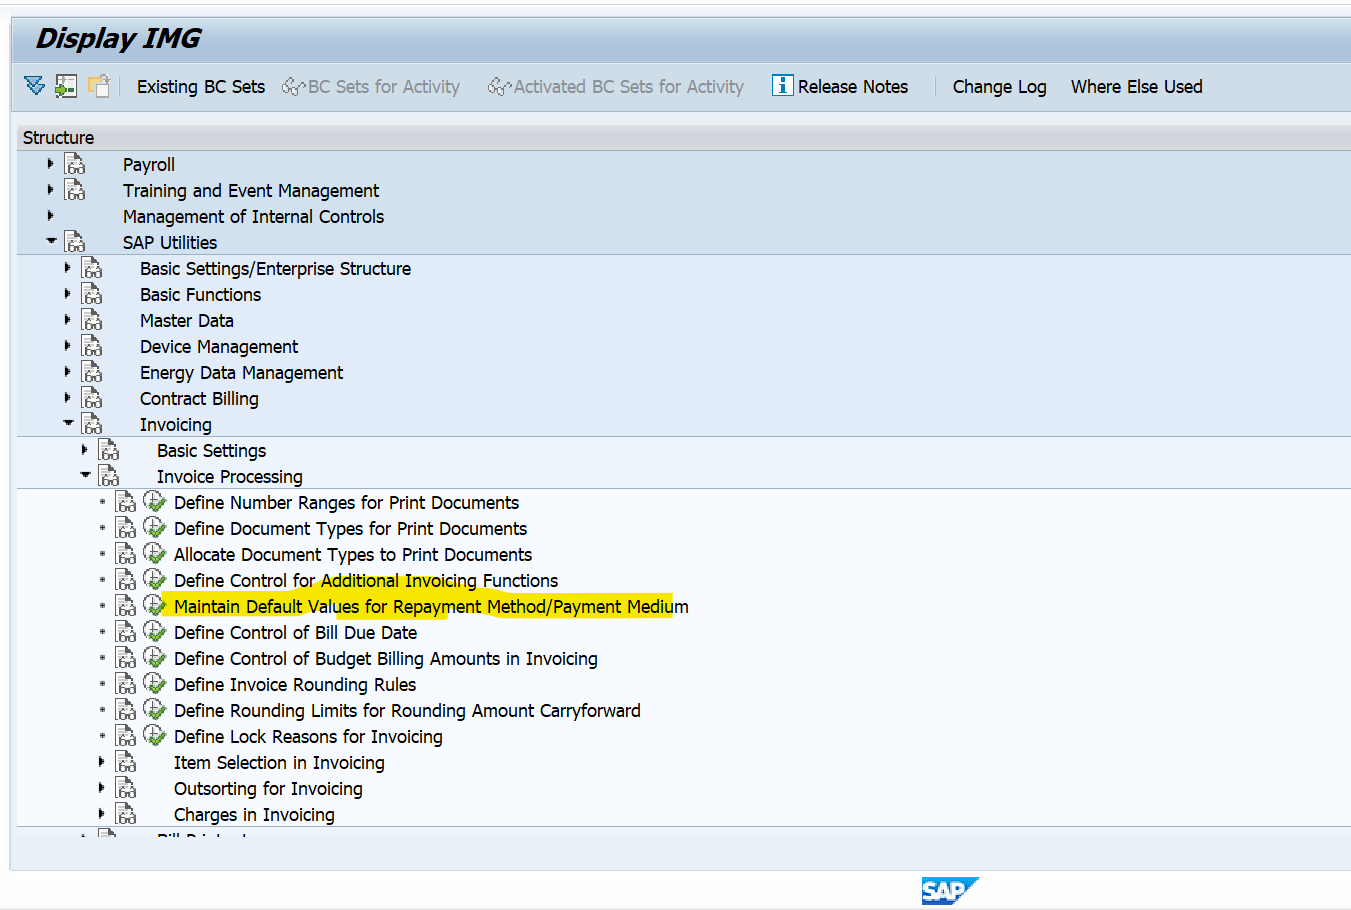Image resolution: width=1351 pixels, height=910 pixels.
Task: Expand Energy Data Management node
Action: (67, 371)
